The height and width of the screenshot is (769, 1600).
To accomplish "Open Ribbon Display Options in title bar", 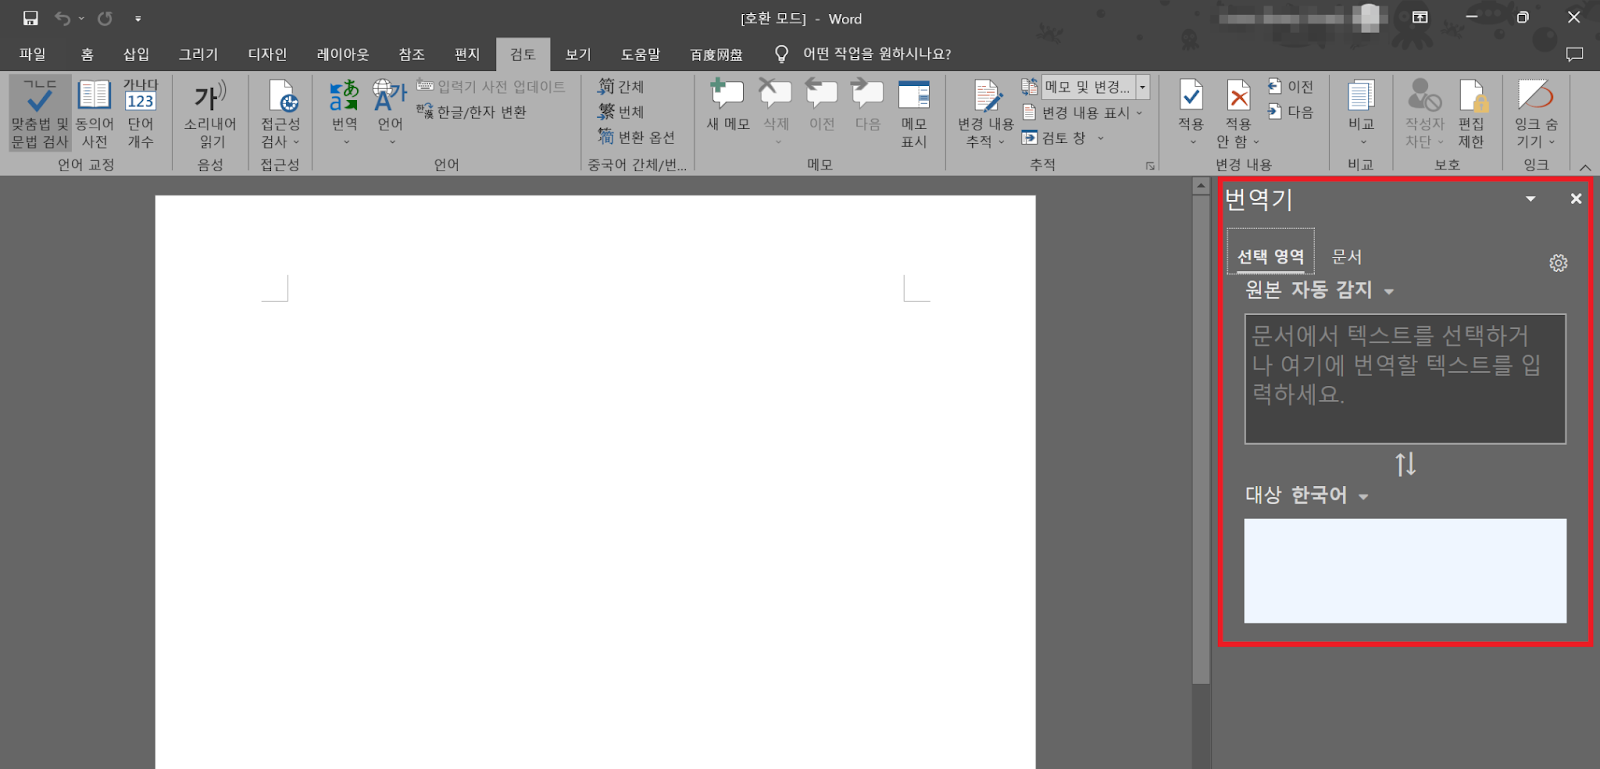I will (x=1419, y=18).
